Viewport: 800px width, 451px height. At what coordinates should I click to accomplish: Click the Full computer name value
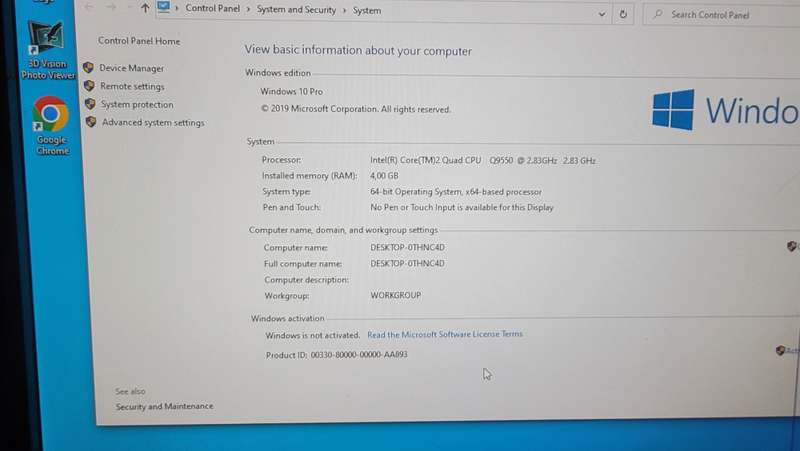[407, 263]
